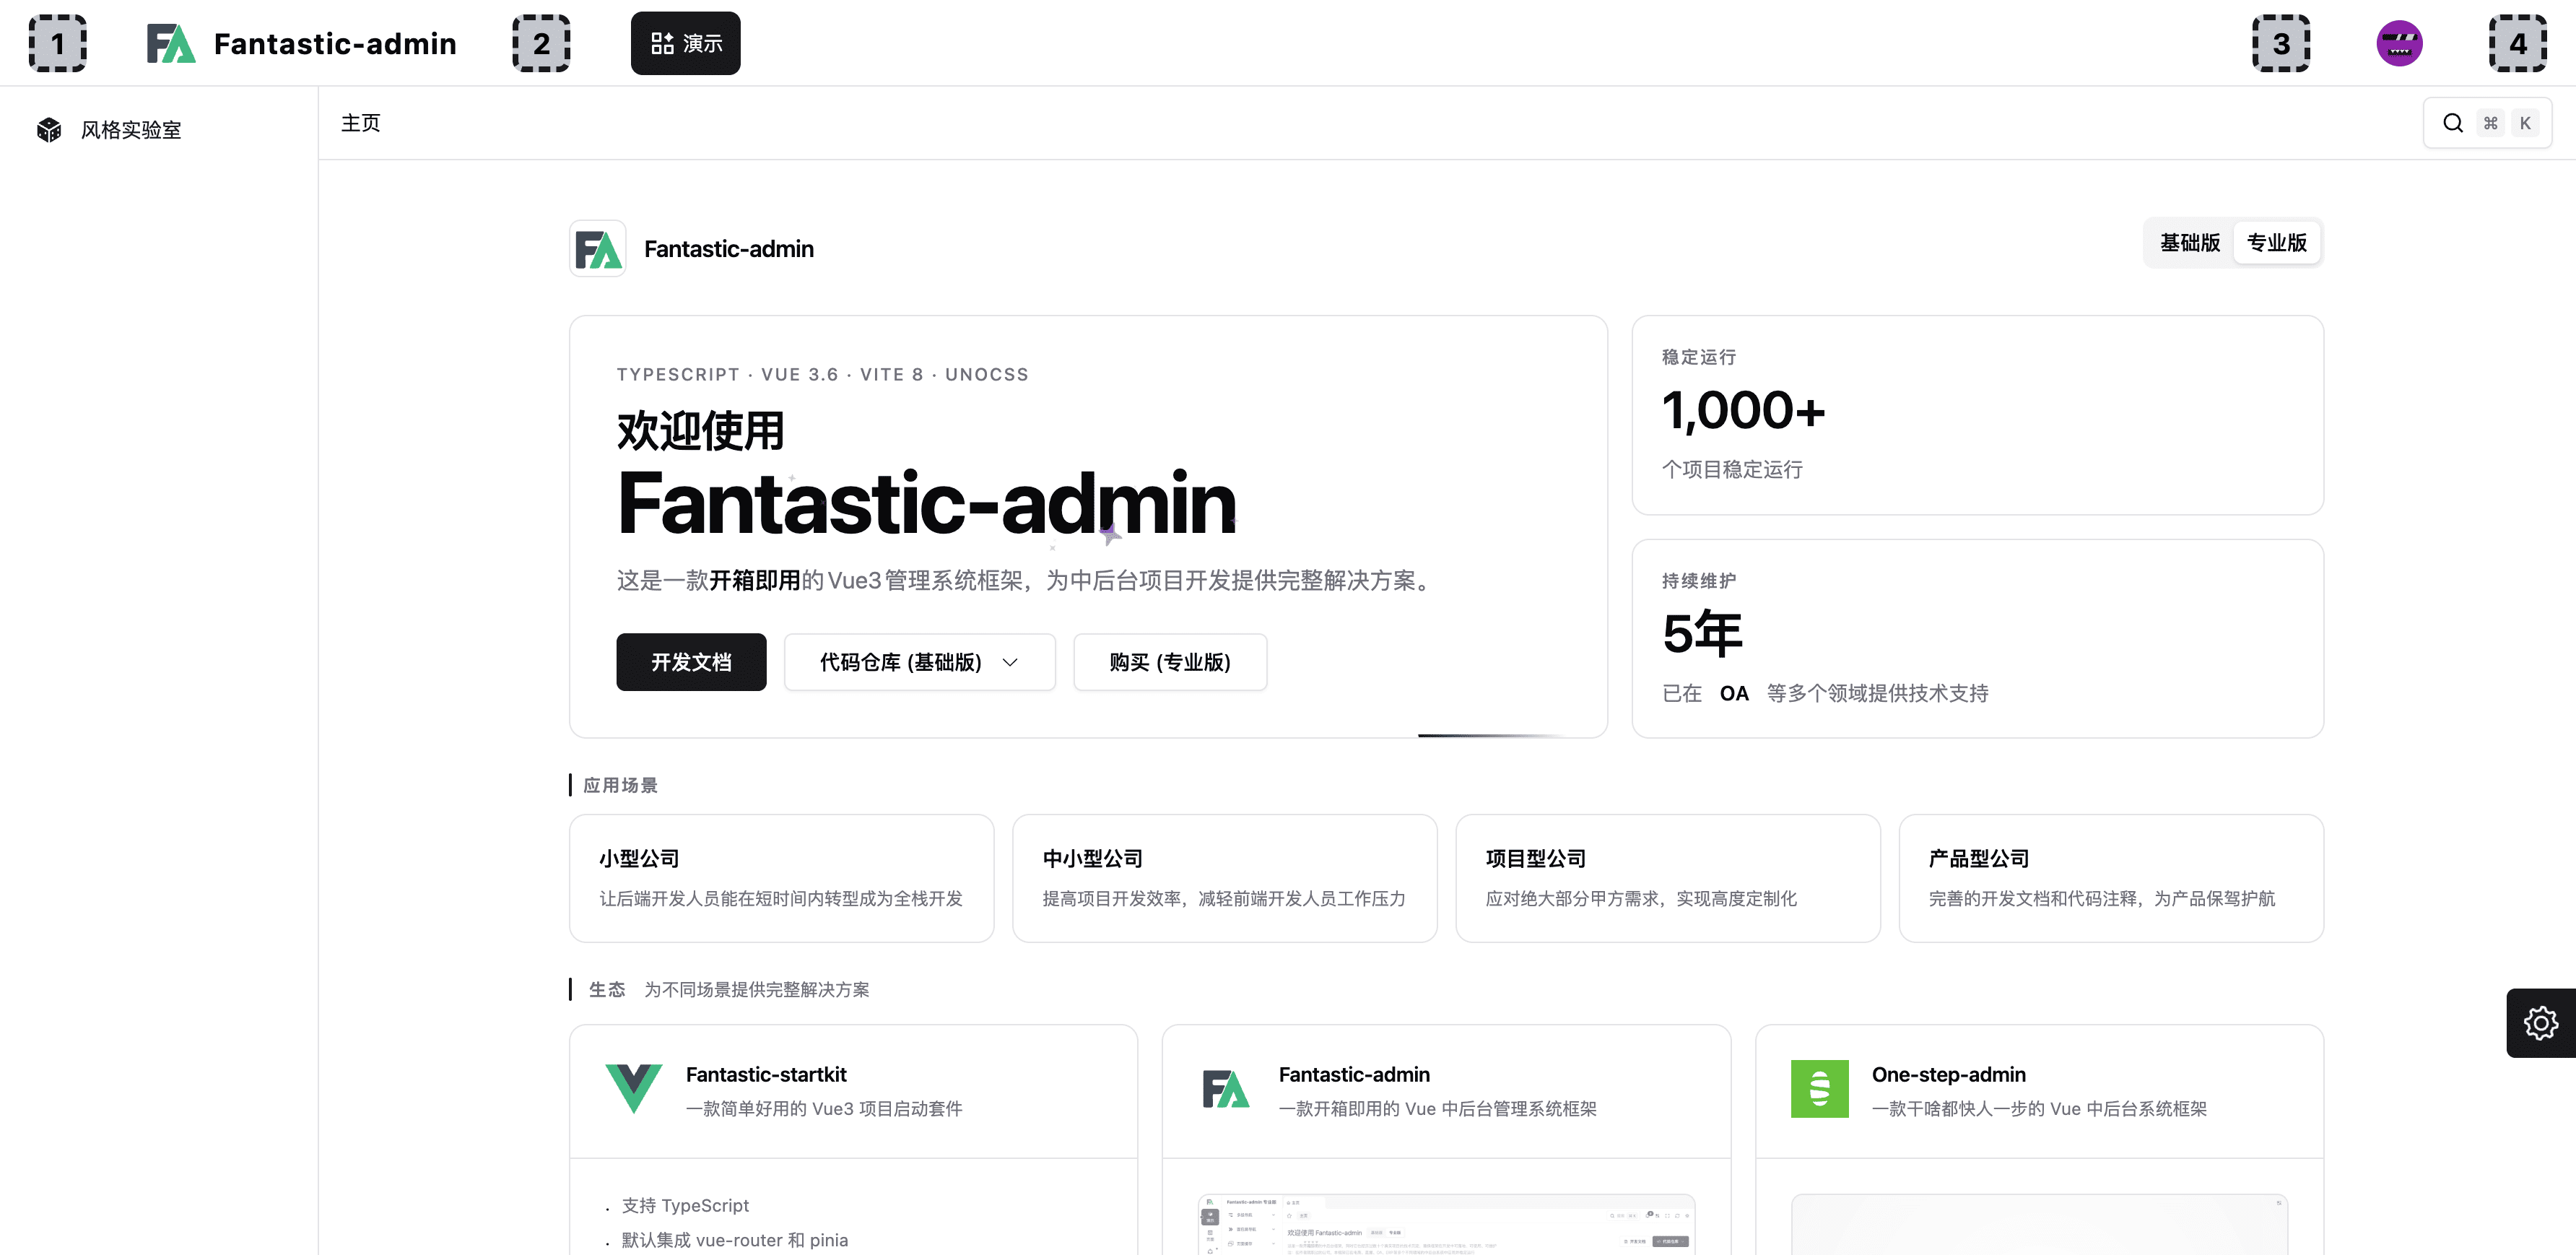Open the 演示 main menu button
This screenshot has height=1255, width=2576.
point(685,43)
